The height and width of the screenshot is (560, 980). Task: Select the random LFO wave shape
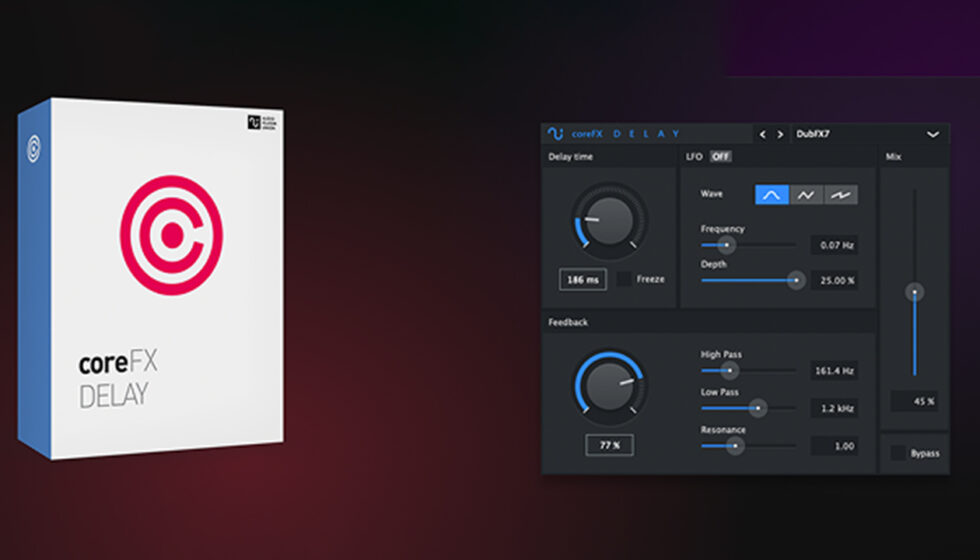pyautogui.click(x=841, y=195)
